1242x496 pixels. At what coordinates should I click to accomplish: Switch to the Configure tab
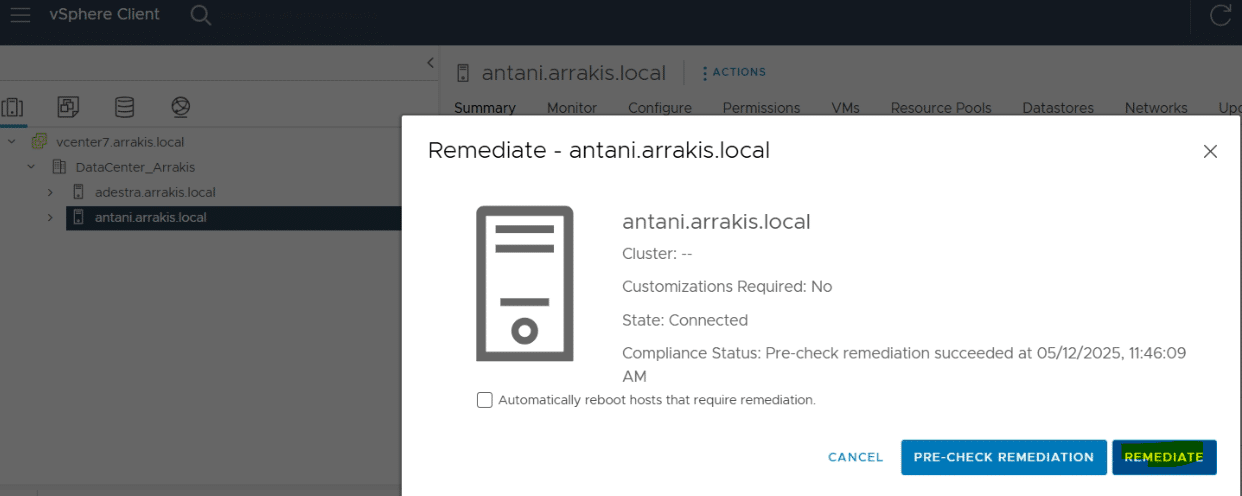[x=660, y=107]
